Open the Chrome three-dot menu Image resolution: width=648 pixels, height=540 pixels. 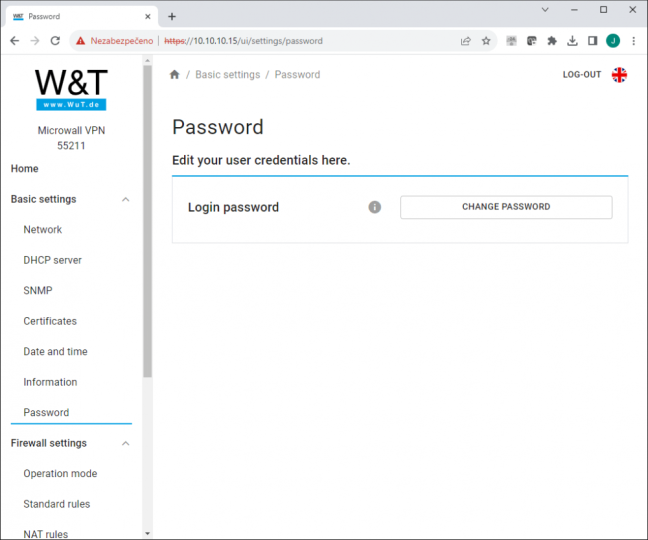pos(633,40)
